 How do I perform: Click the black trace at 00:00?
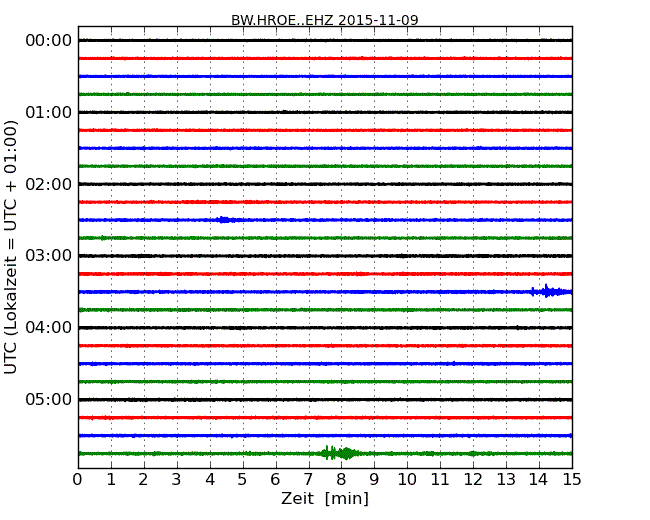[325, 40]
